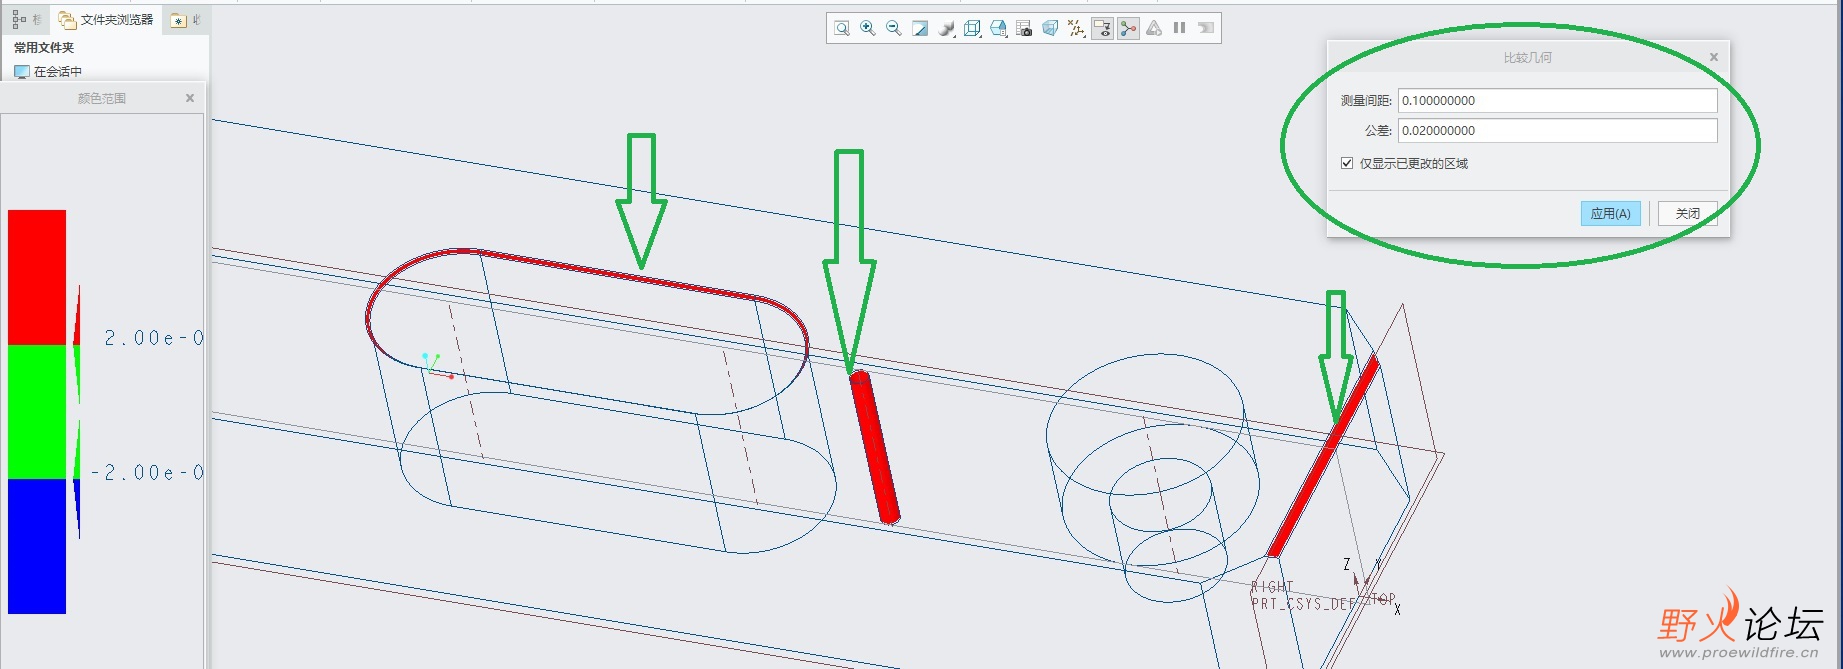
Task: Open the View Manager camera icon
Action: pos(1024,28)
